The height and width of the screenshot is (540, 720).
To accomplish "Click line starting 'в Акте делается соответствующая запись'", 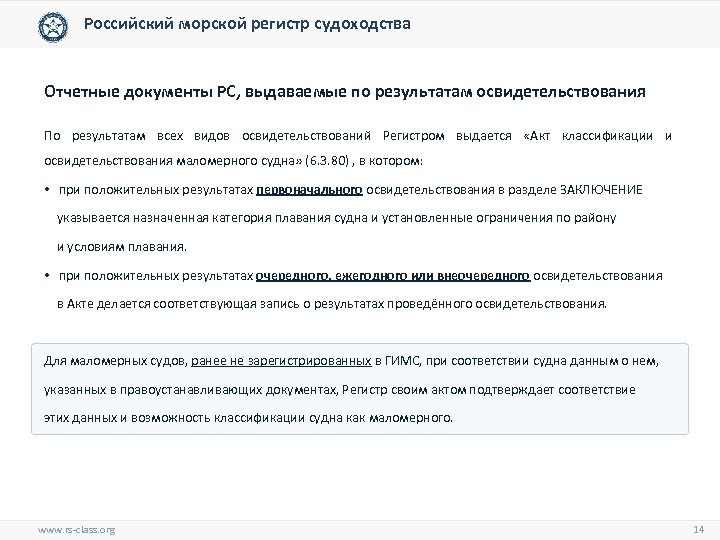I will (x=332, y=304).
